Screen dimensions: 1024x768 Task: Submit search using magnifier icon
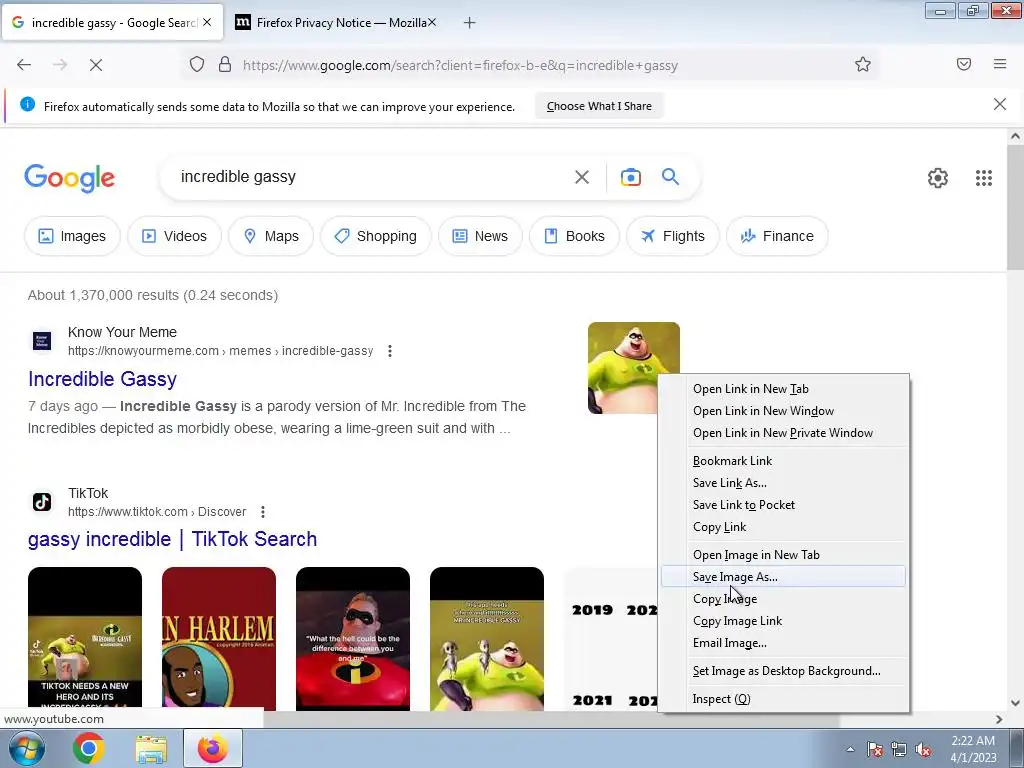(670, 176)
